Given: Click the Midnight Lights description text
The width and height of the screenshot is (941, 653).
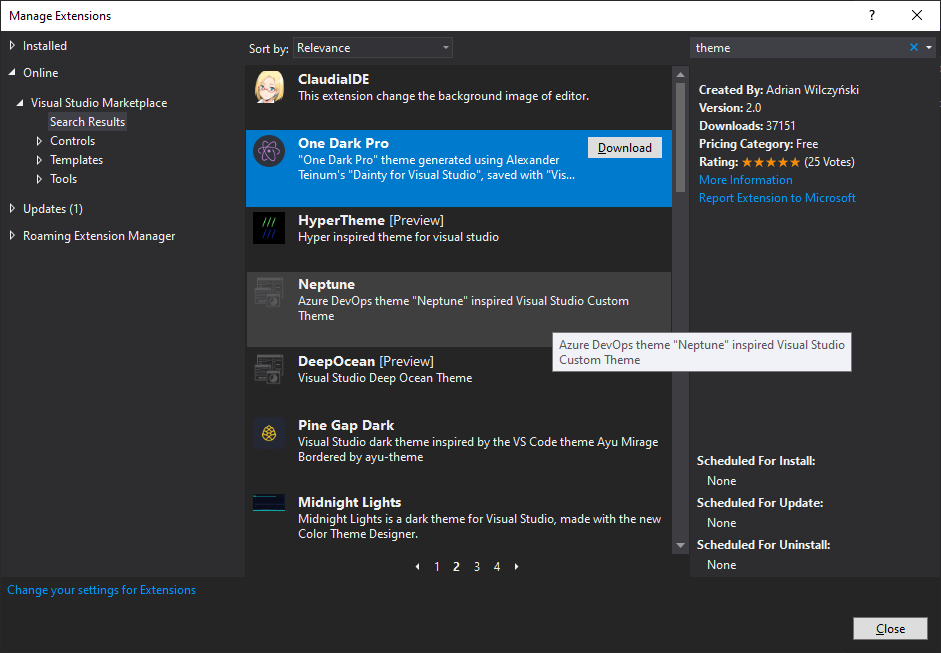Looking at the screenshot, I should (480, 526).
